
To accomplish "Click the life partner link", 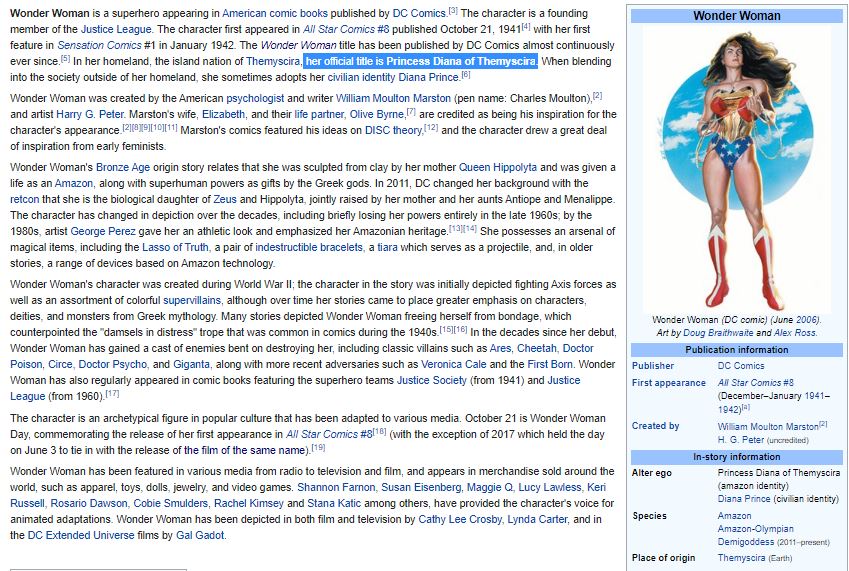I will (x=319, y=114).
